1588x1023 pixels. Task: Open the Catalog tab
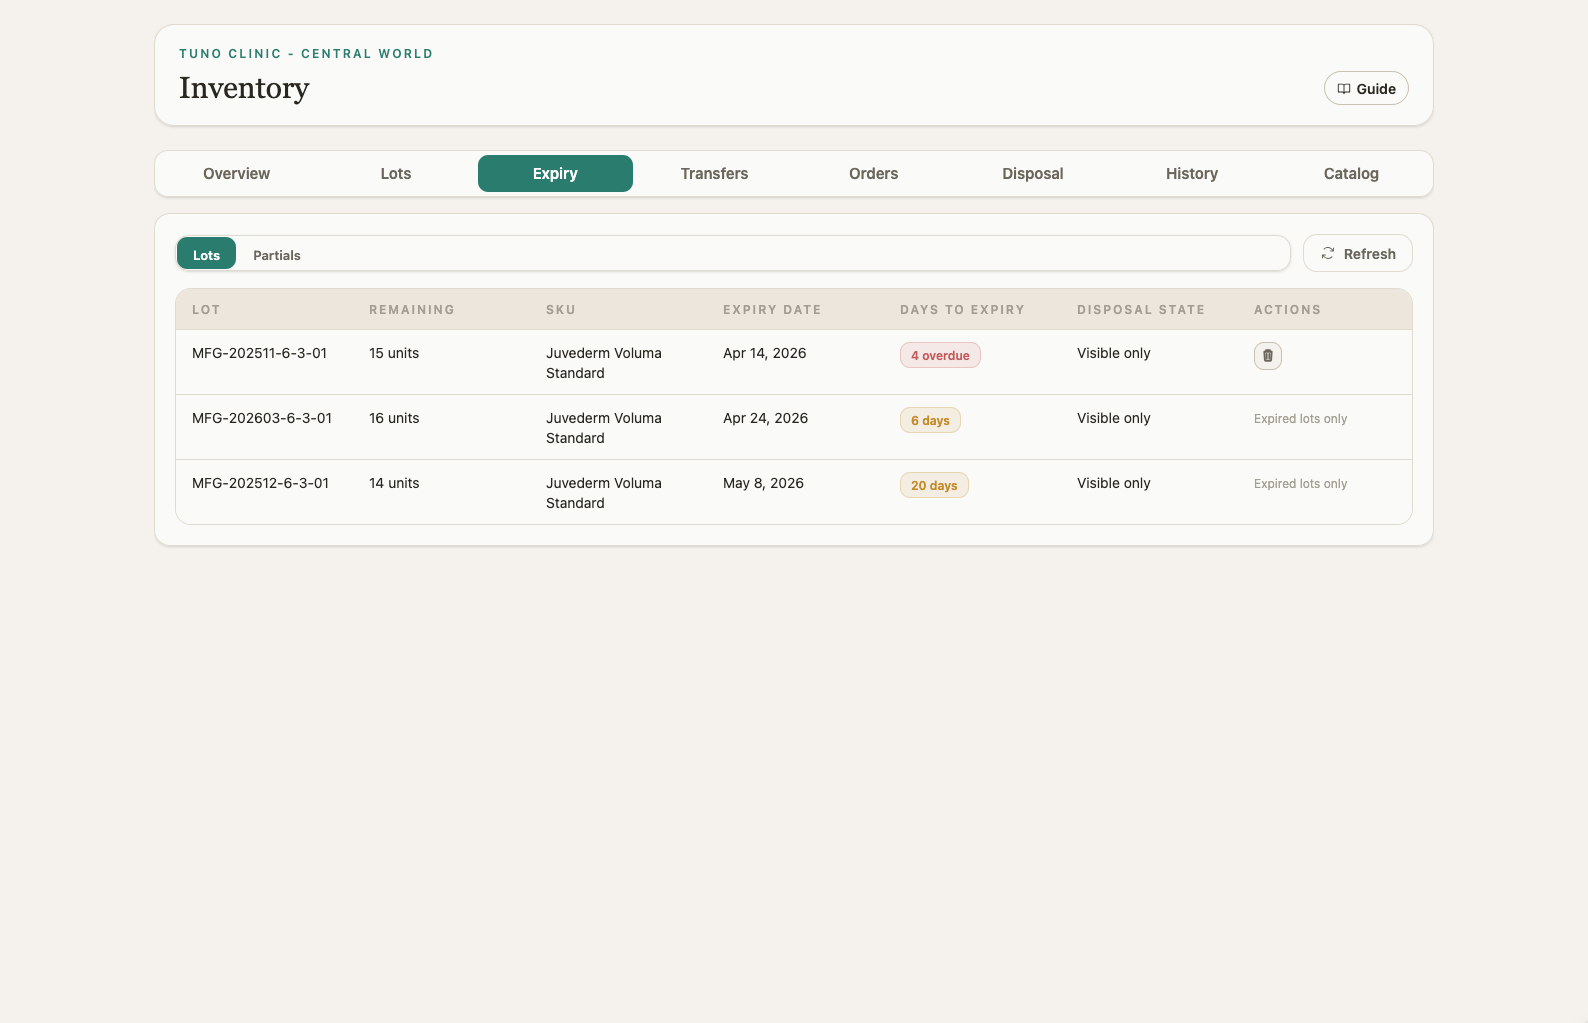tap(1351, 174)
